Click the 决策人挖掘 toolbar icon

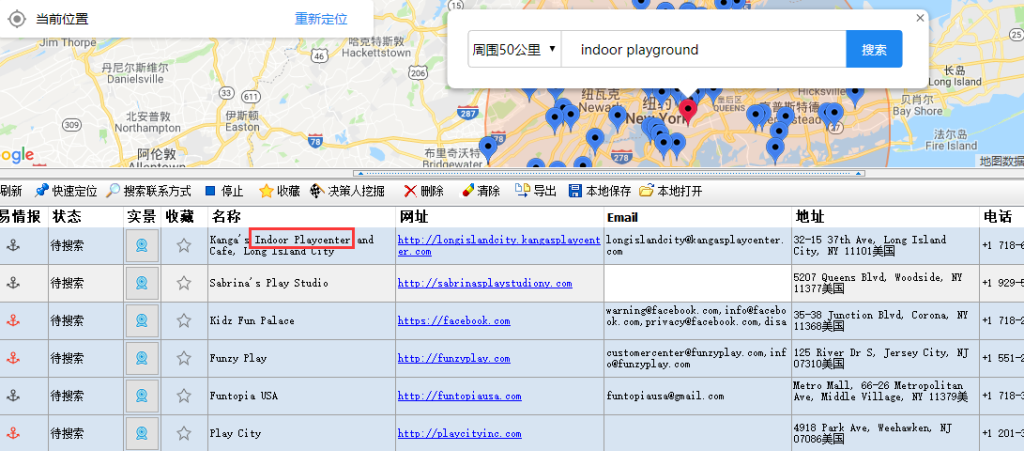[x=317, y=191]
